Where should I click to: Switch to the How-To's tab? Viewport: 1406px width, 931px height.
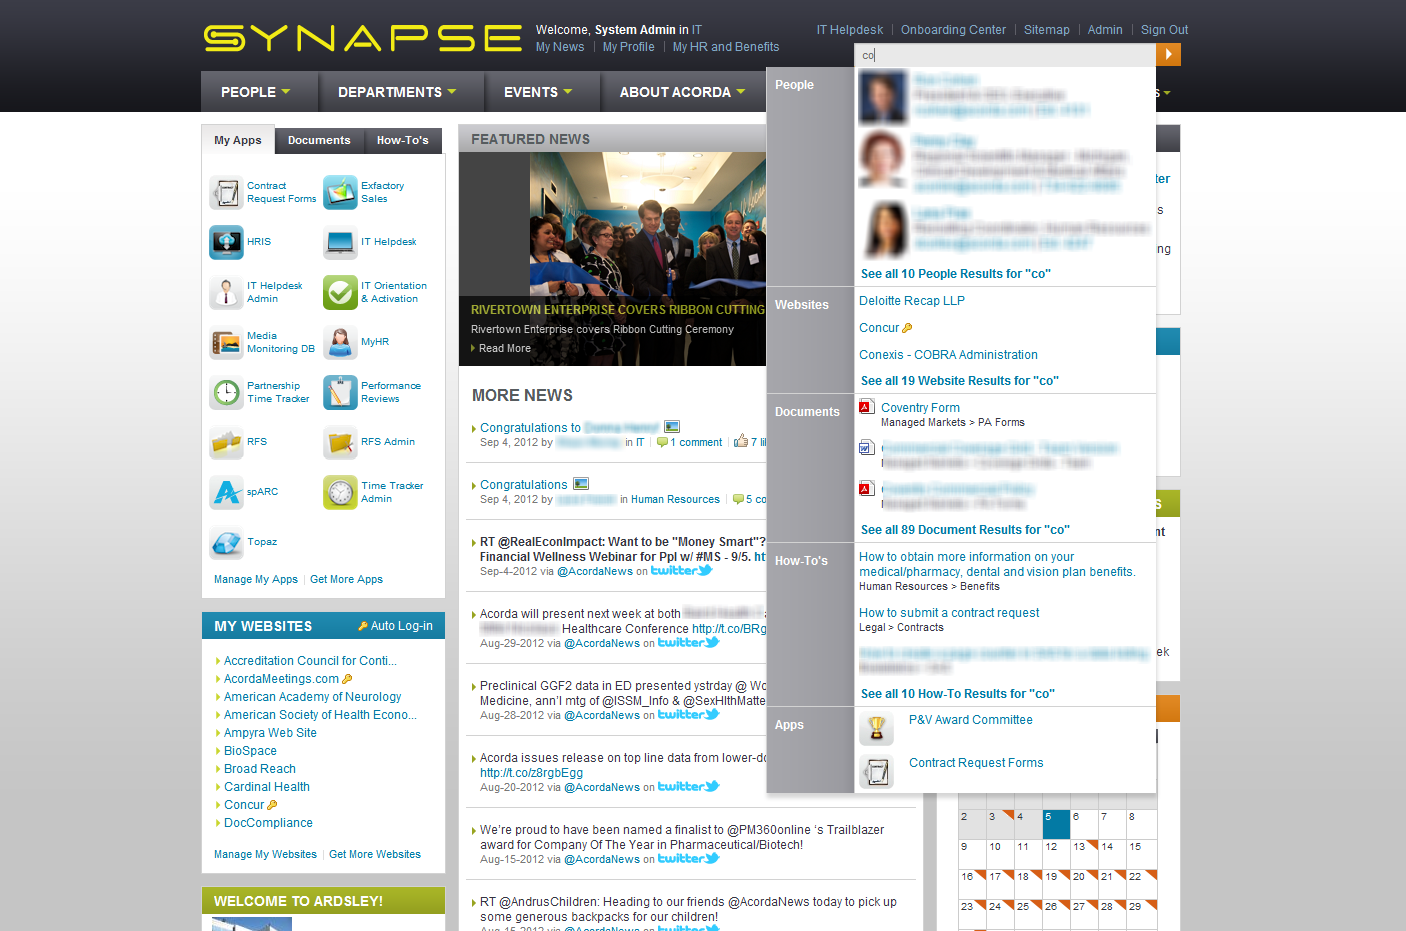[x=402, y=141]
